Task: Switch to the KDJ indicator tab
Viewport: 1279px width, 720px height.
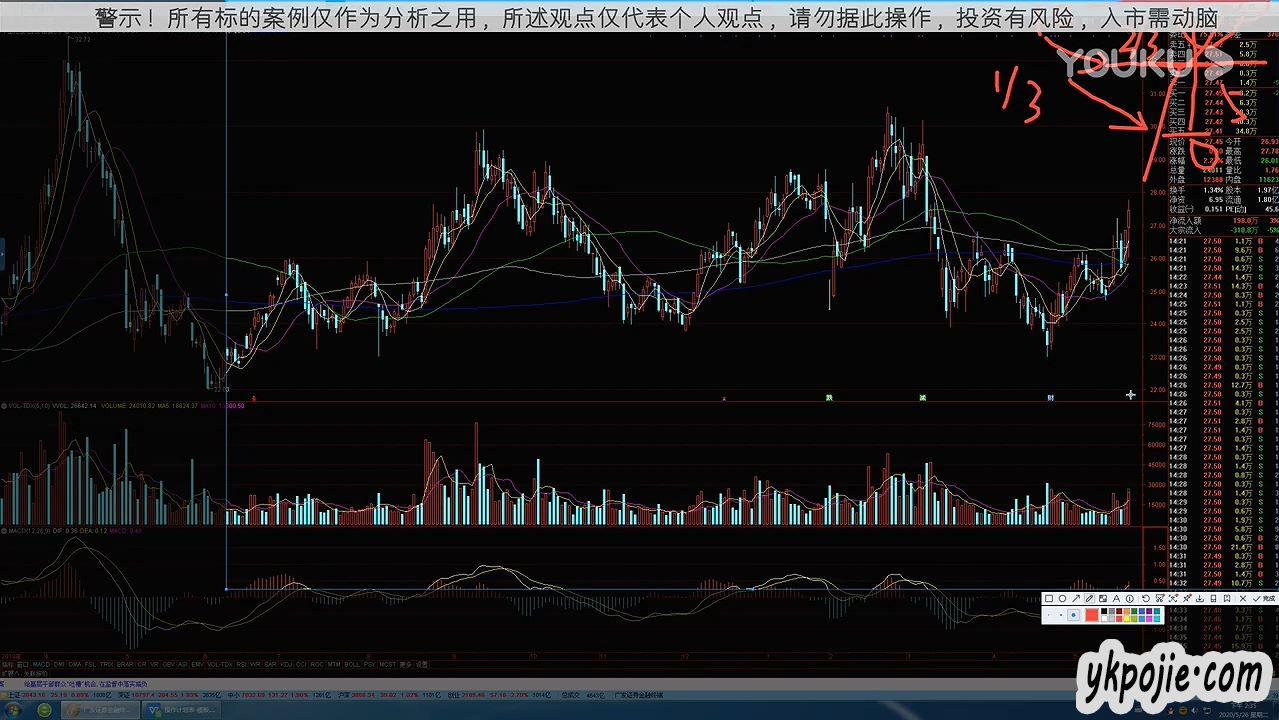Action: coord(285,664)
